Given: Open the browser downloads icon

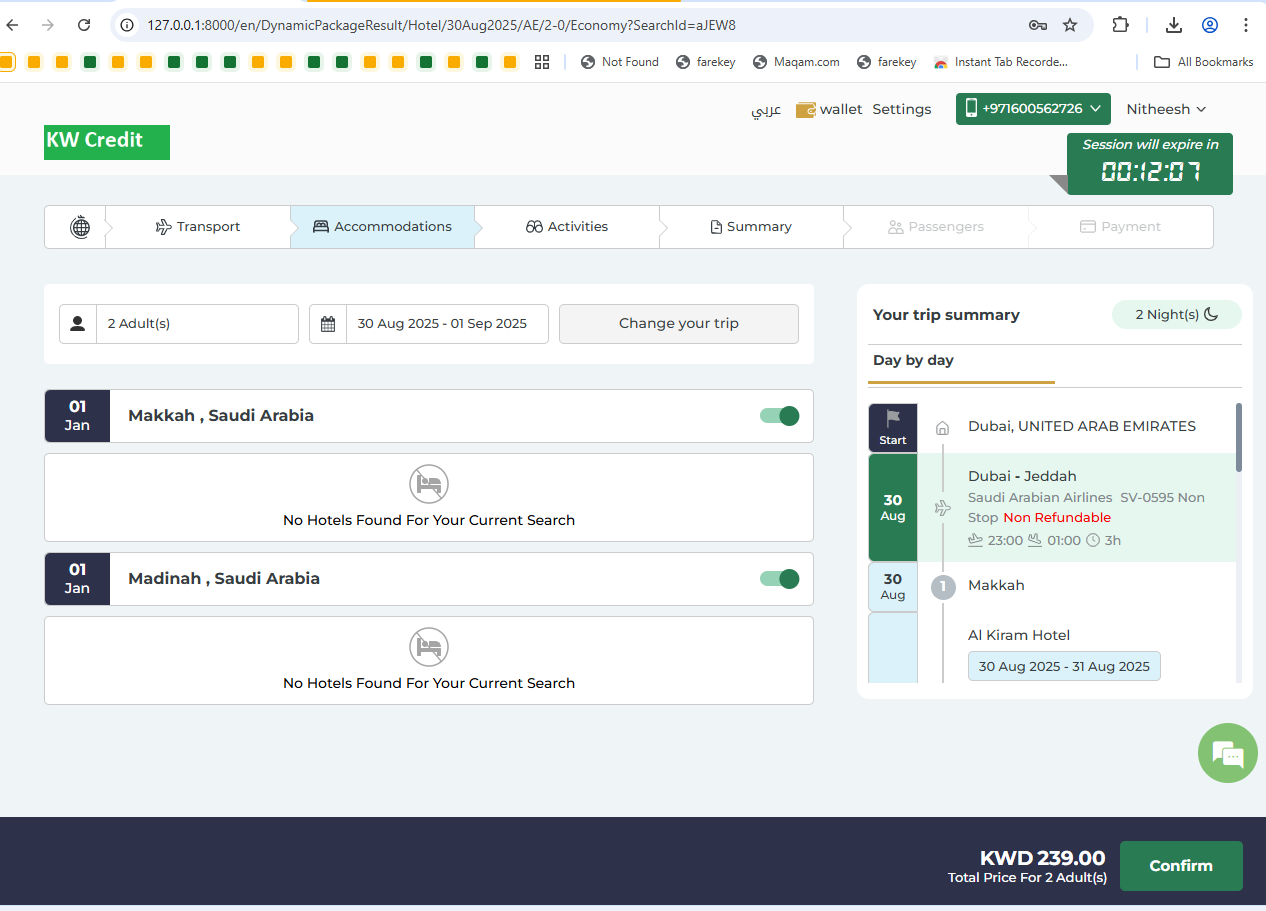Looking at the screenshot, I should [x=1174, y=25].
